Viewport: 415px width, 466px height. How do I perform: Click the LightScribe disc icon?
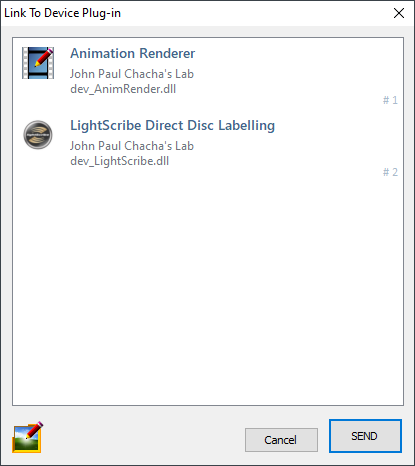(x=38, y=135)
